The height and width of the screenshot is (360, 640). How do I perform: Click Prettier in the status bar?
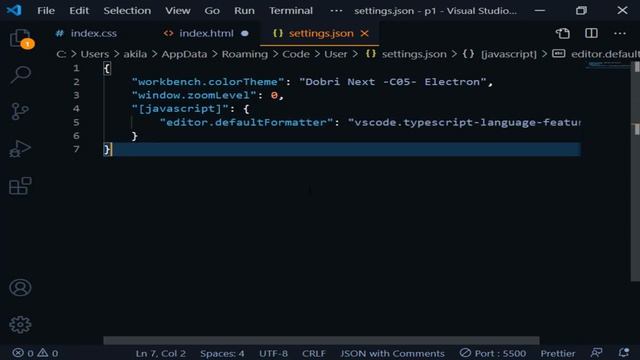coord(558,353)
